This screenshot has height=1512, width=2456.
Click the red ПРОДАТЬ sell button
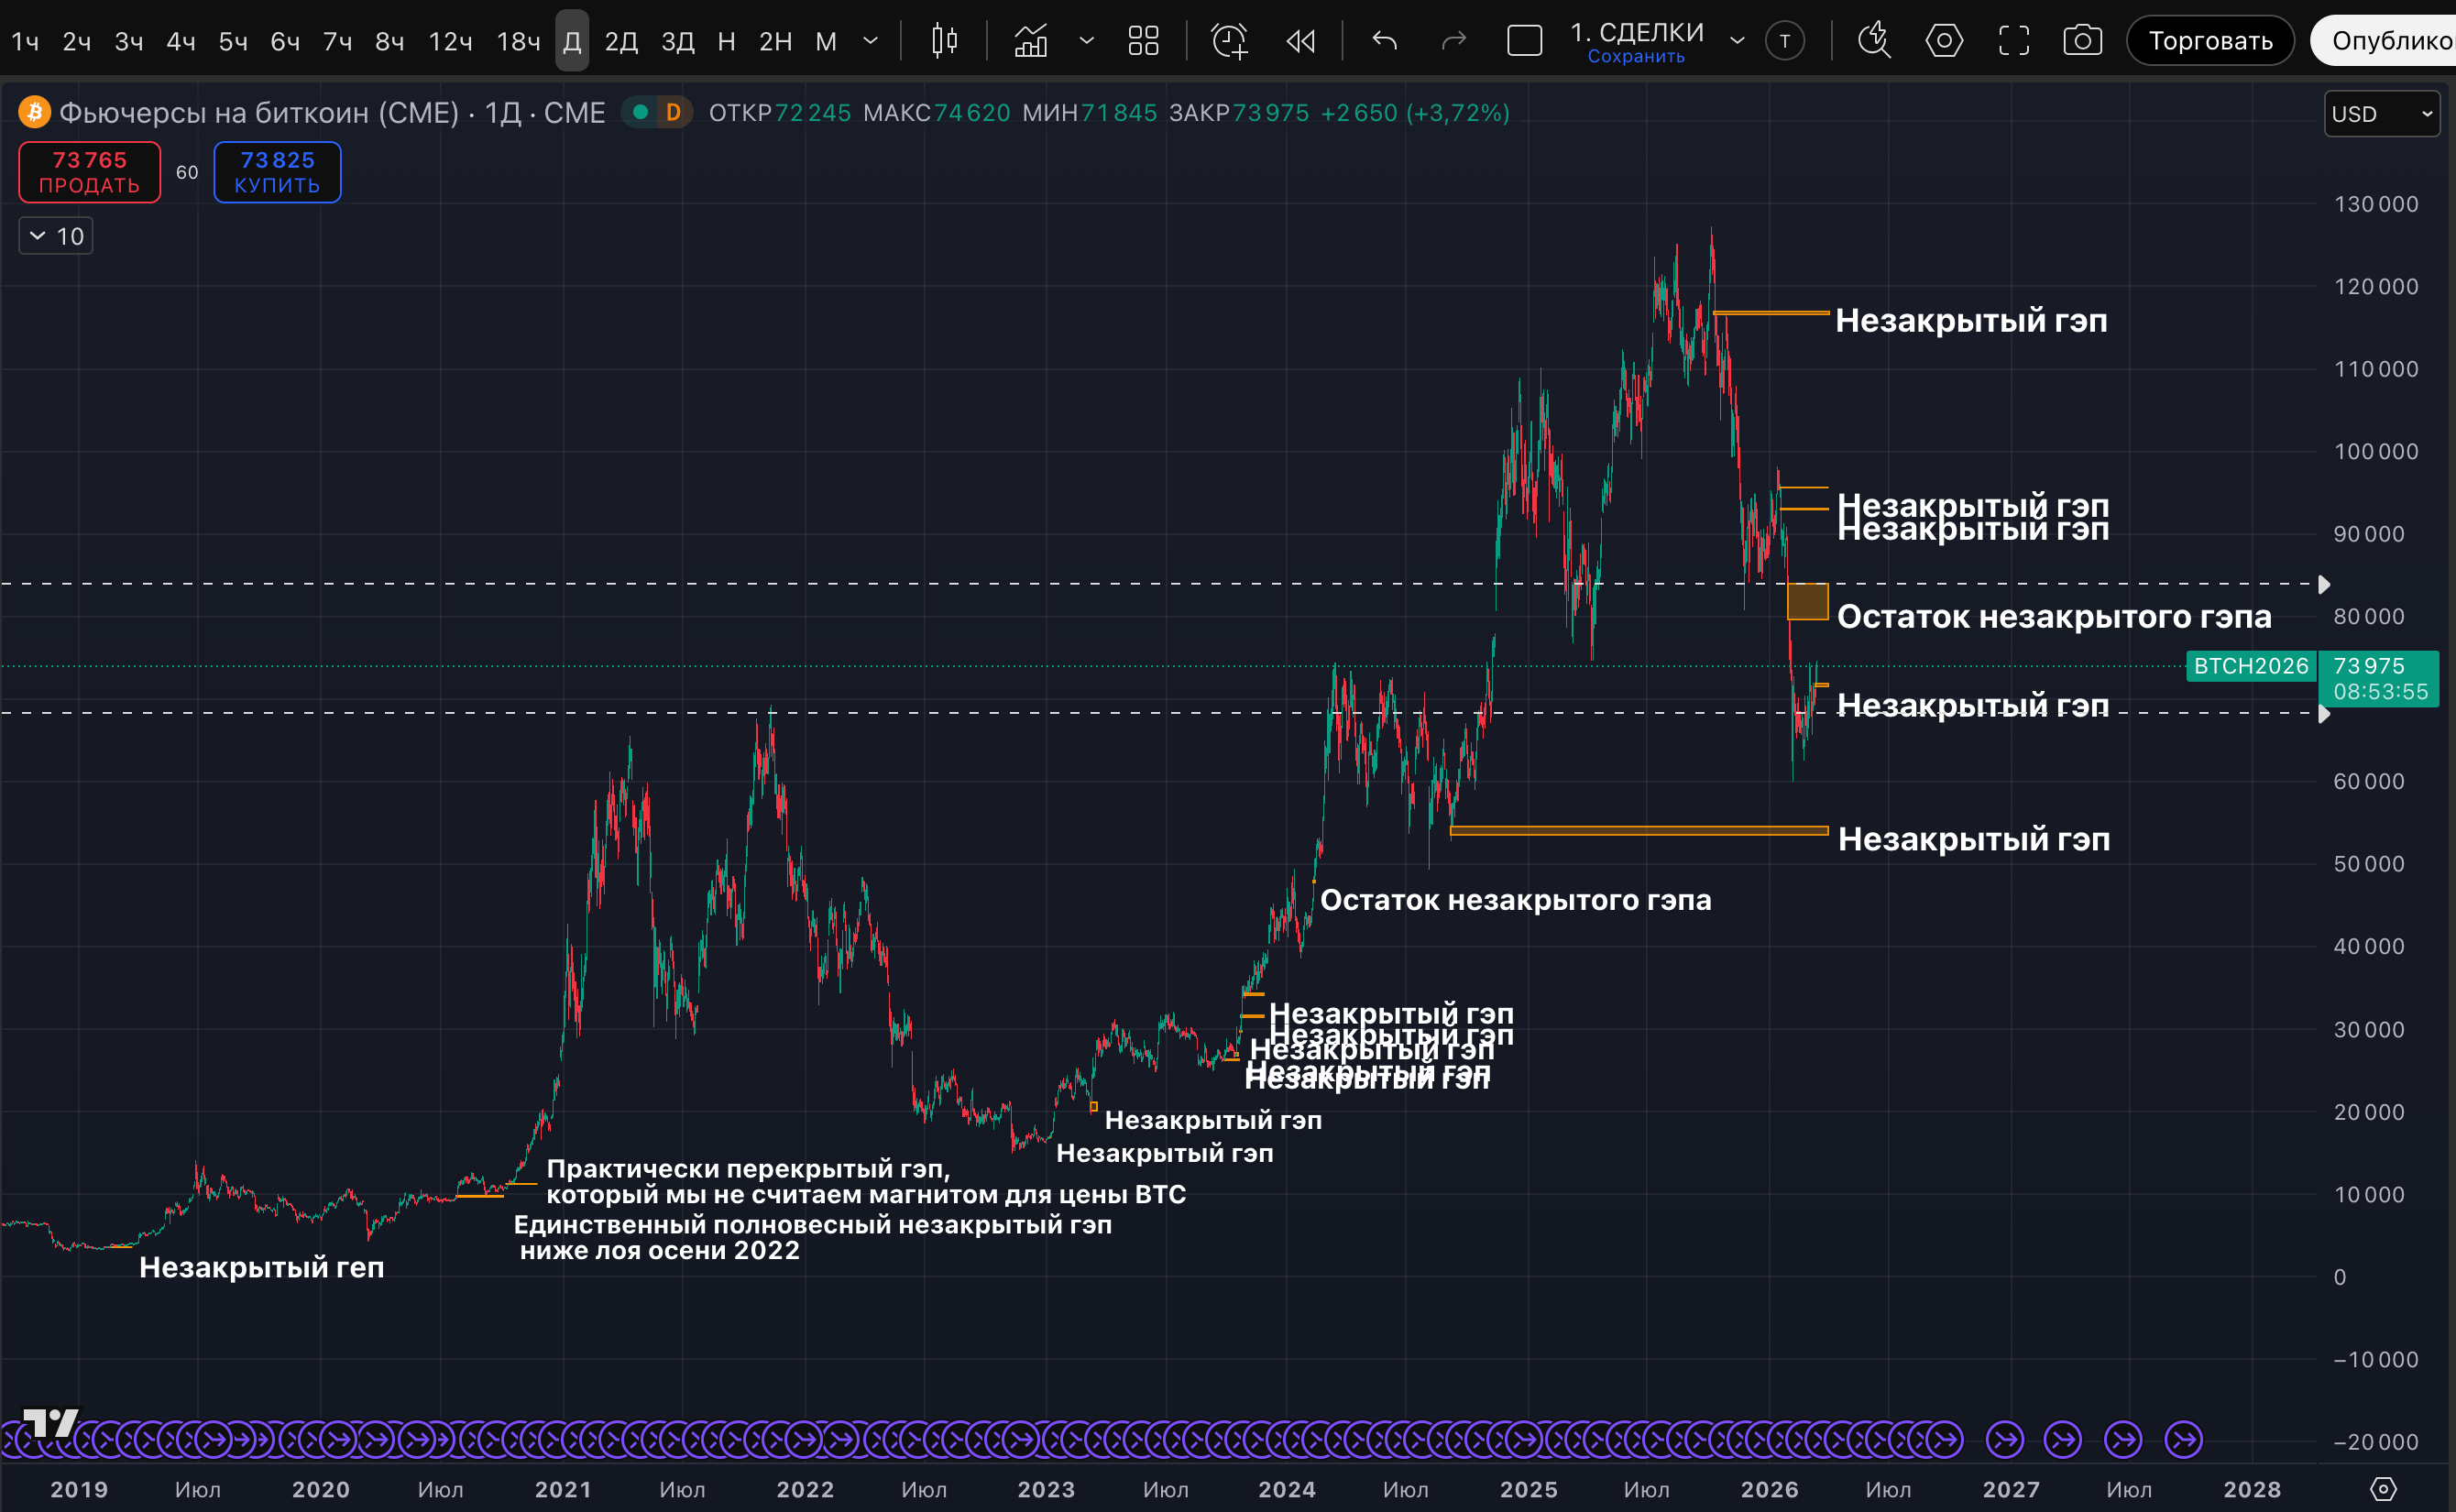coord(89,172)
